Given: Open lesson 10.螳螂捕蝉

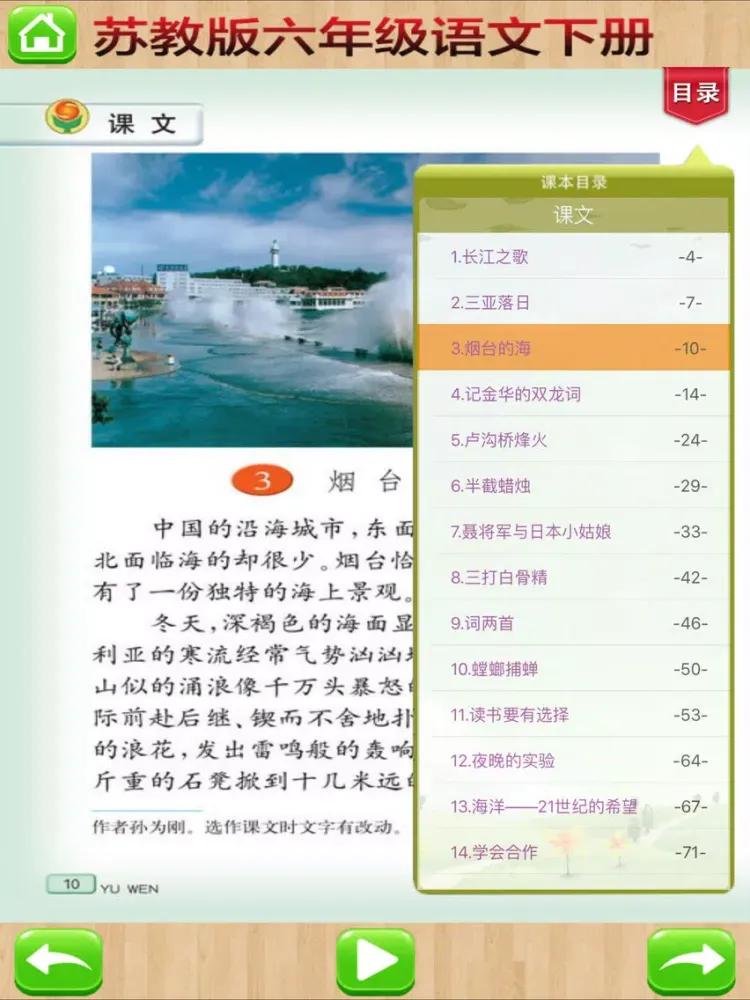Looking at the screenshot, I should pos(573,670).
